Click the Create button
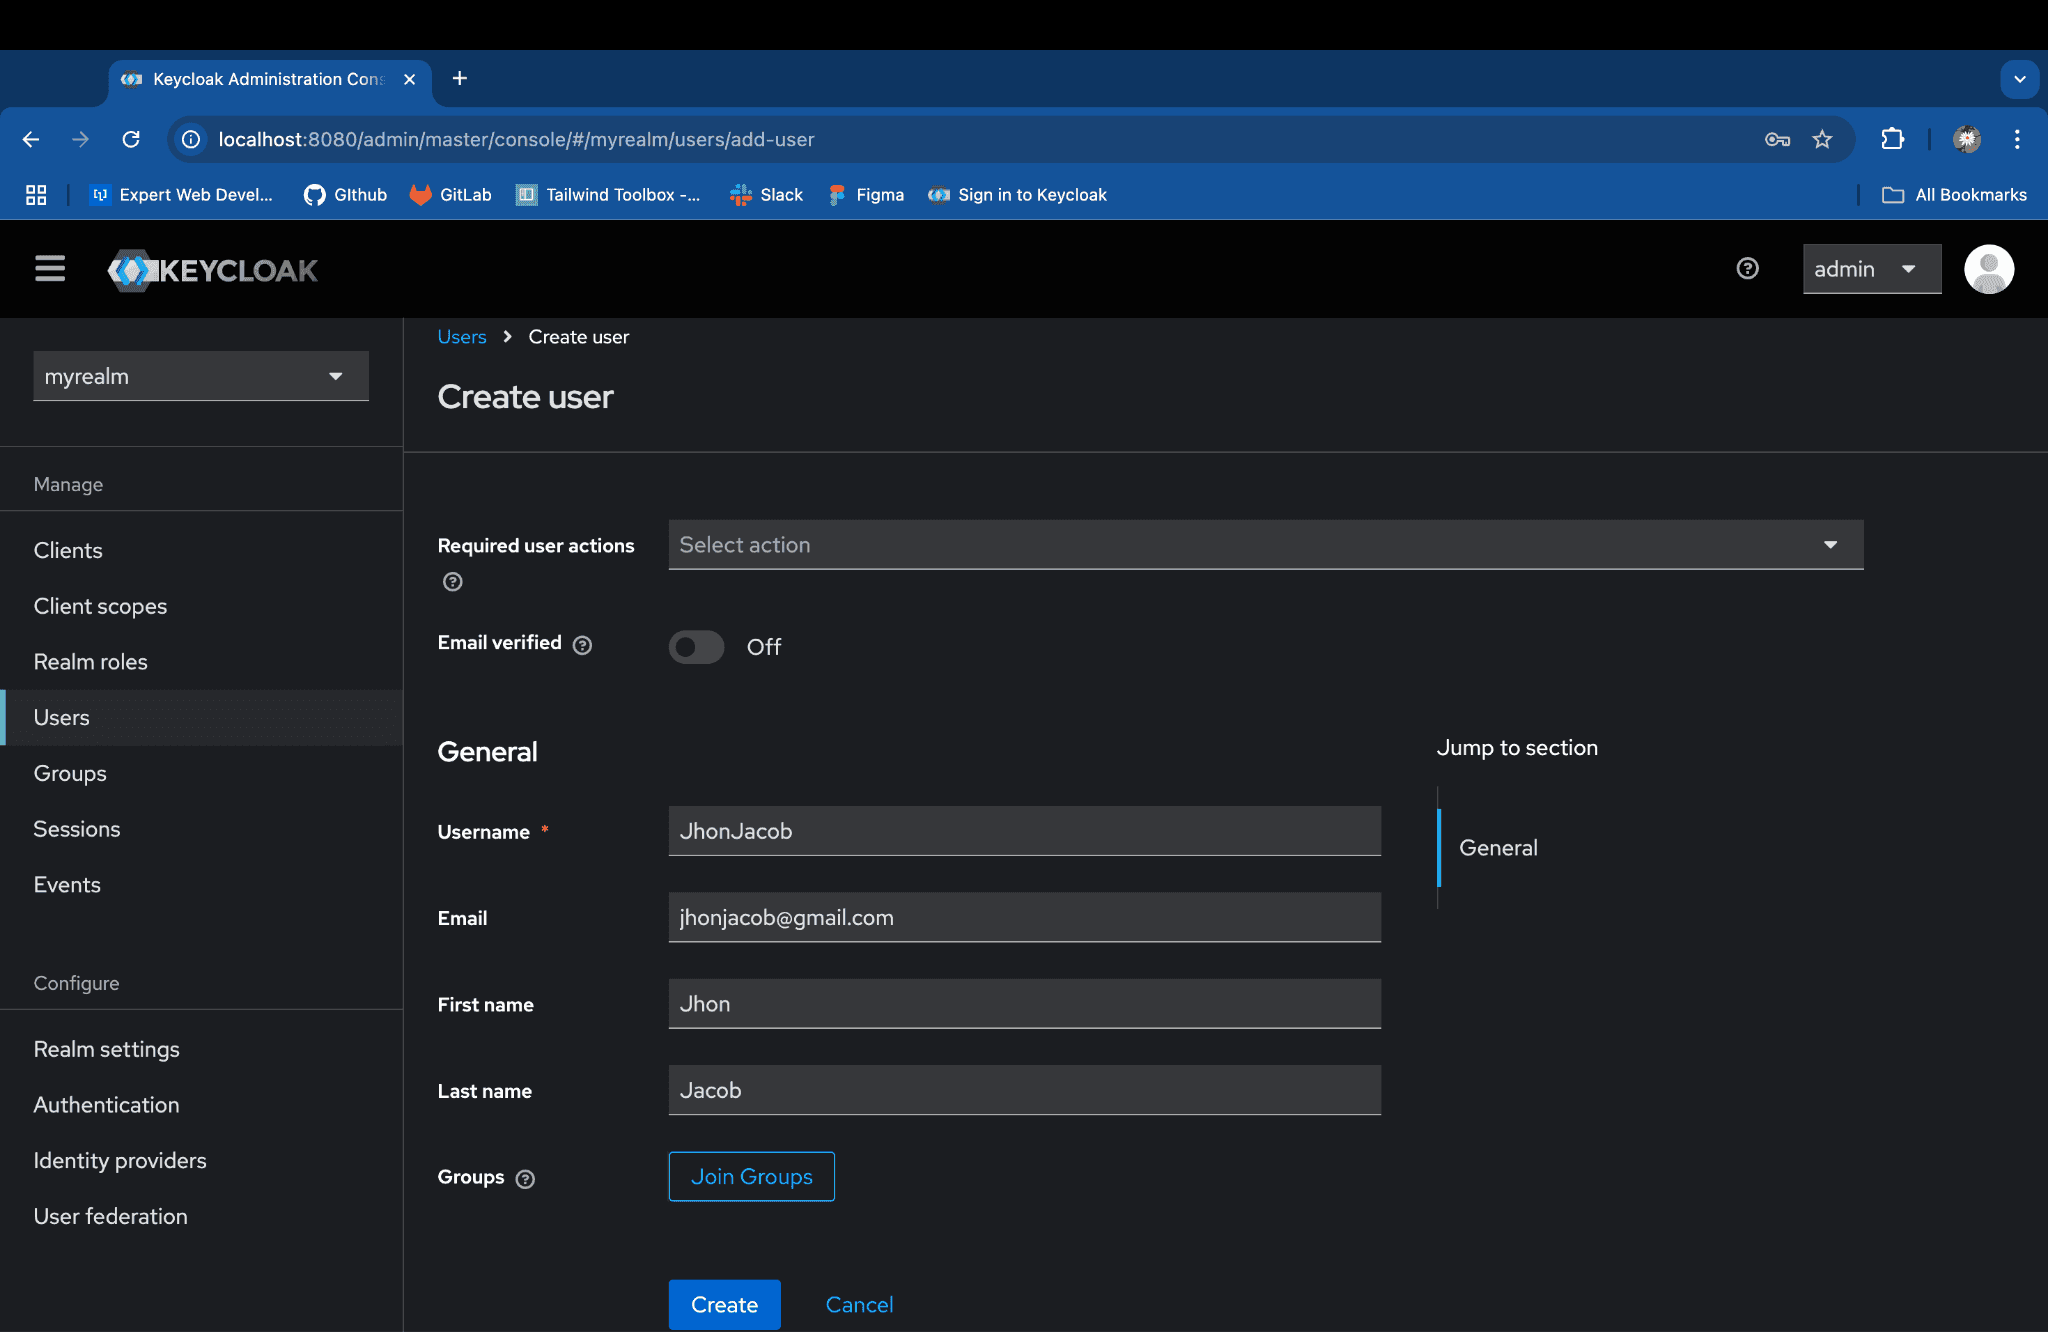Image resolution: width=2048 pixels, height=1332 pixels. click(x=724, y=1305)
